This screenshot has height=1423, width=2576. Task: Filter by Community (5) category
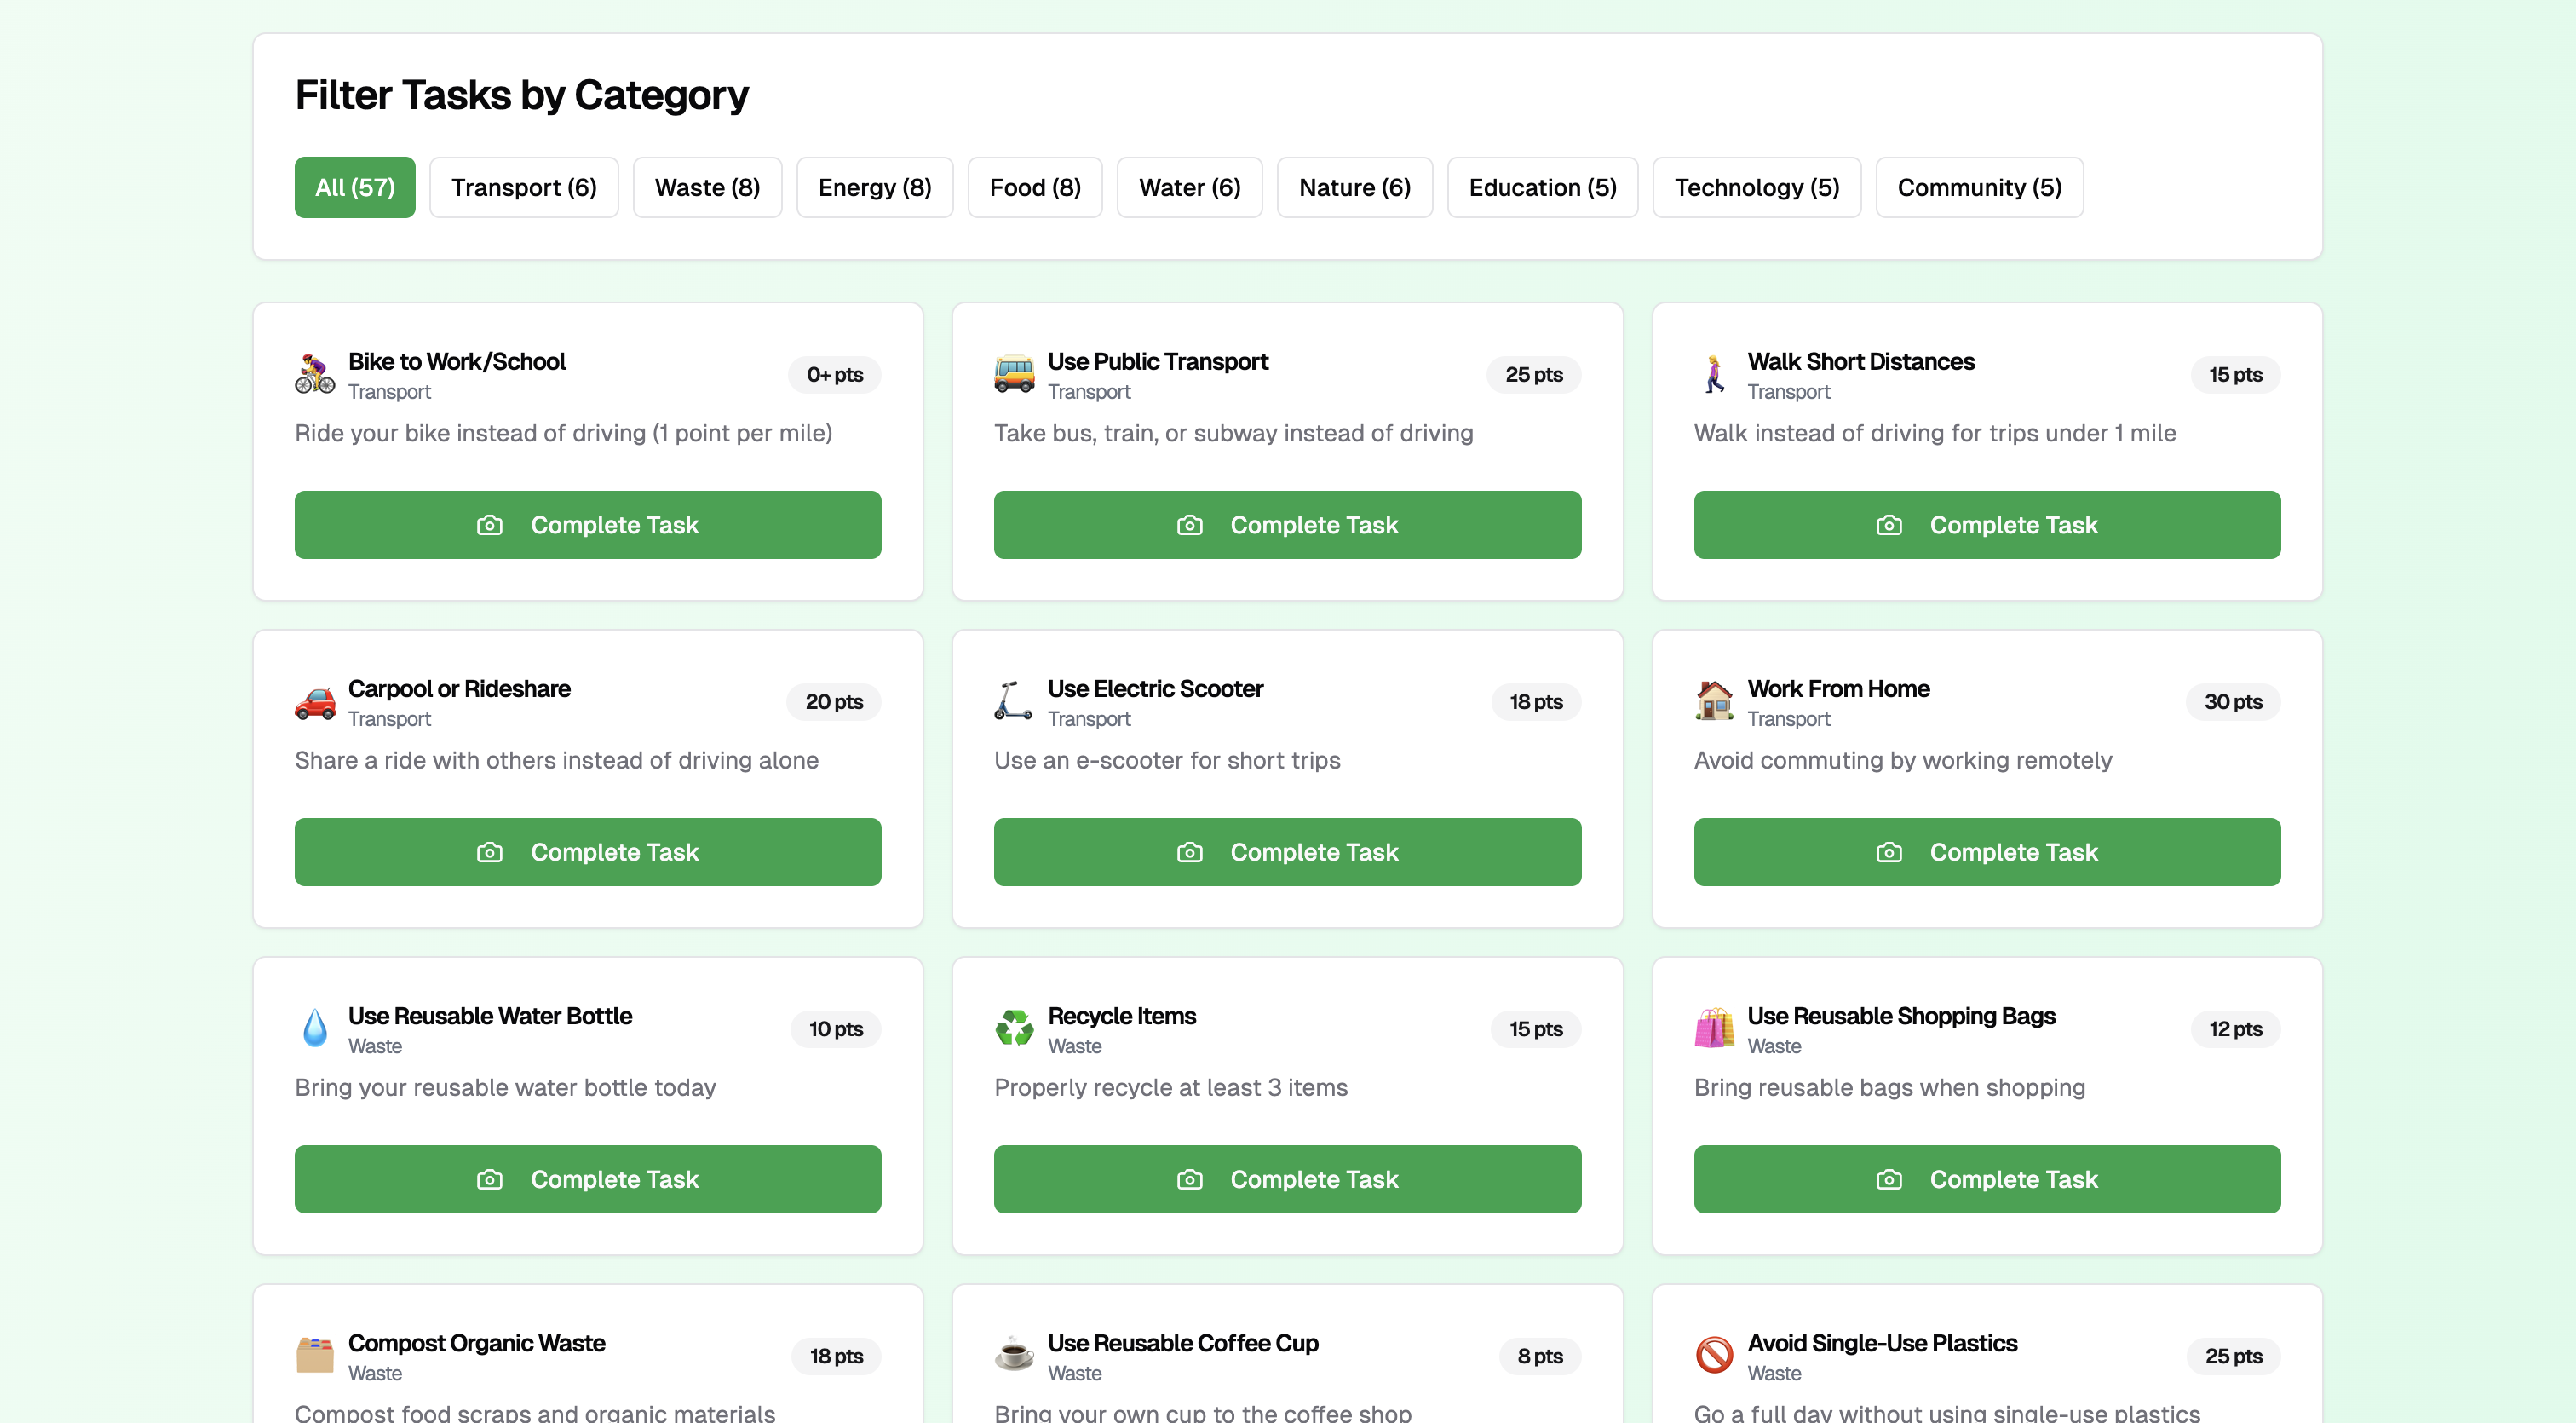(x=1979, y=188)
